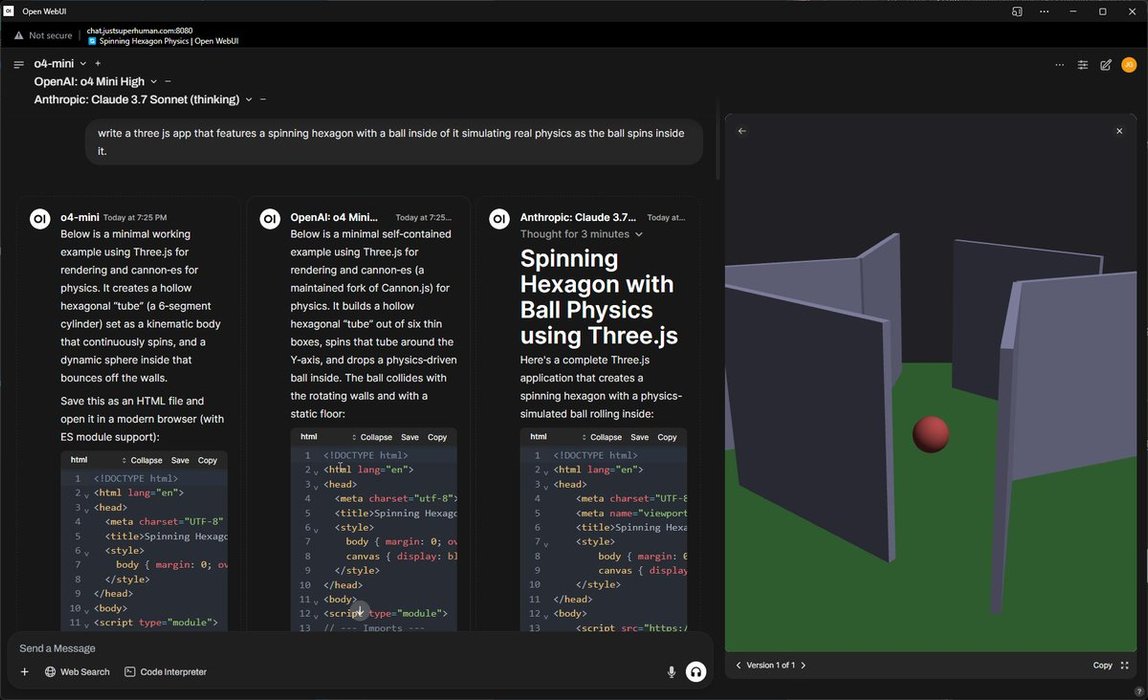
Task: Click the Not secure warning icon
Action: click(x=18, y=35)
